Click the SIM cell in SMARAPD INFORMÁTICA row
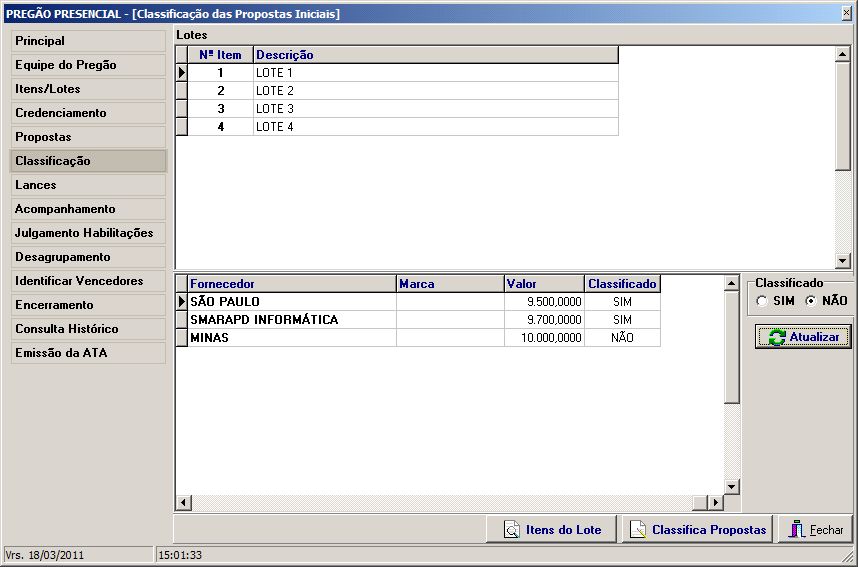This screenshot has height=567, width=858. click(x=623, y=320)
